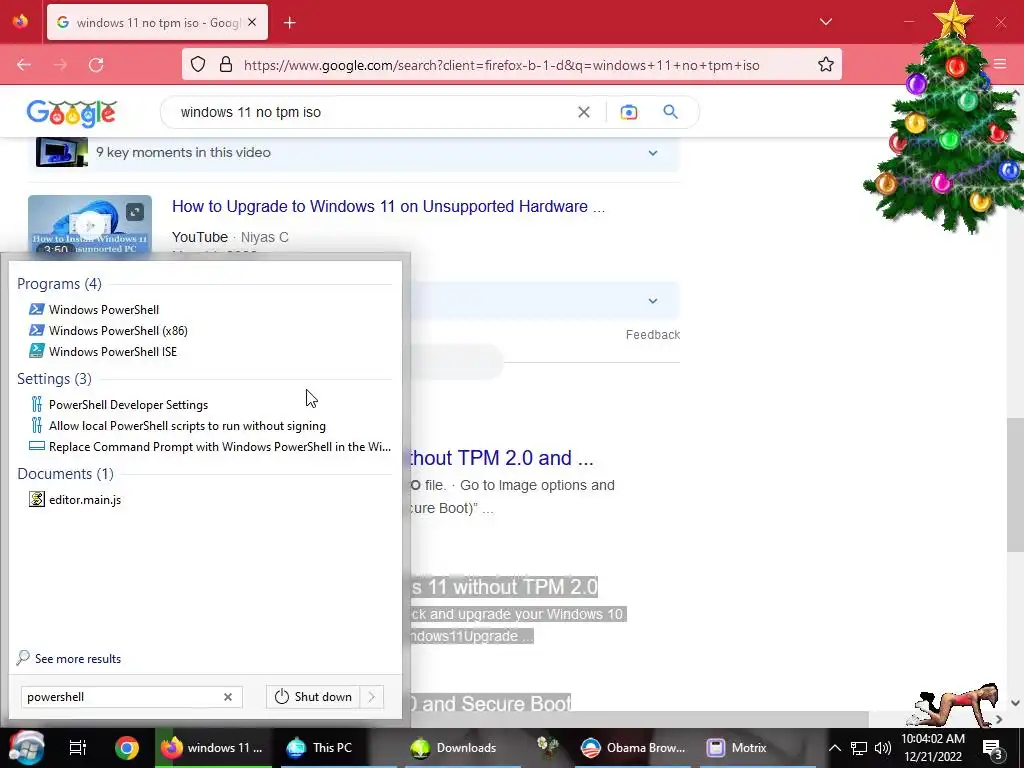The height and width of the screenshot is (768, 1024).
Task: Switch to Downloads taskbar window
Action: [x=462, y=748]
